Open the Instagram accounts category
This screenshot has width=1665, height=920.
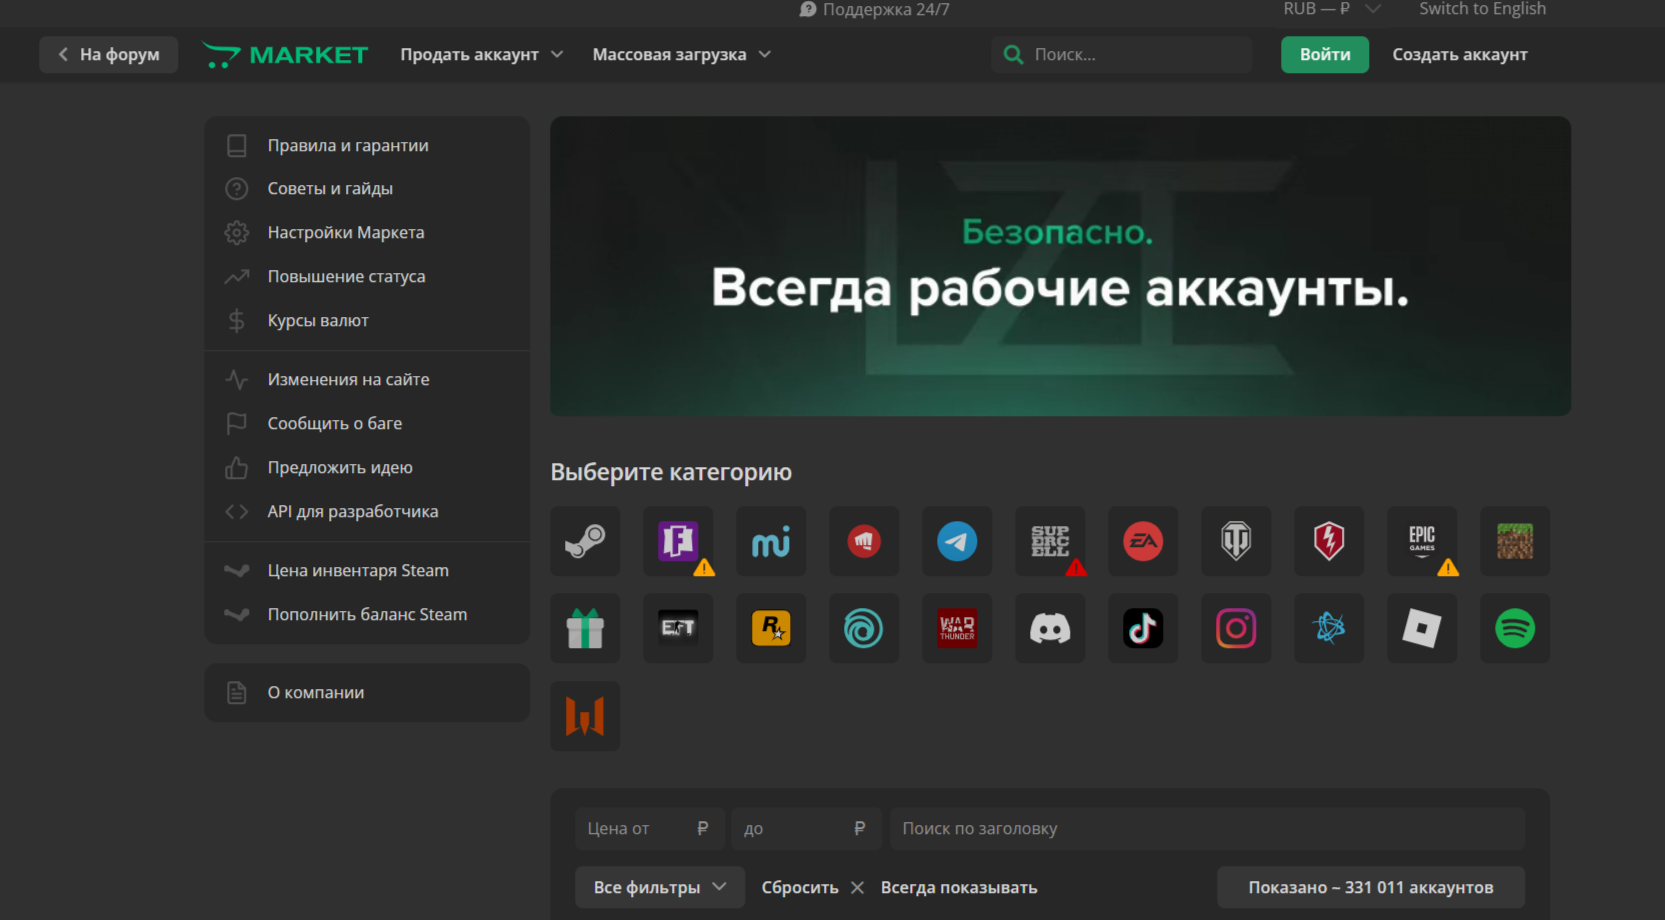pos(1236,628)
